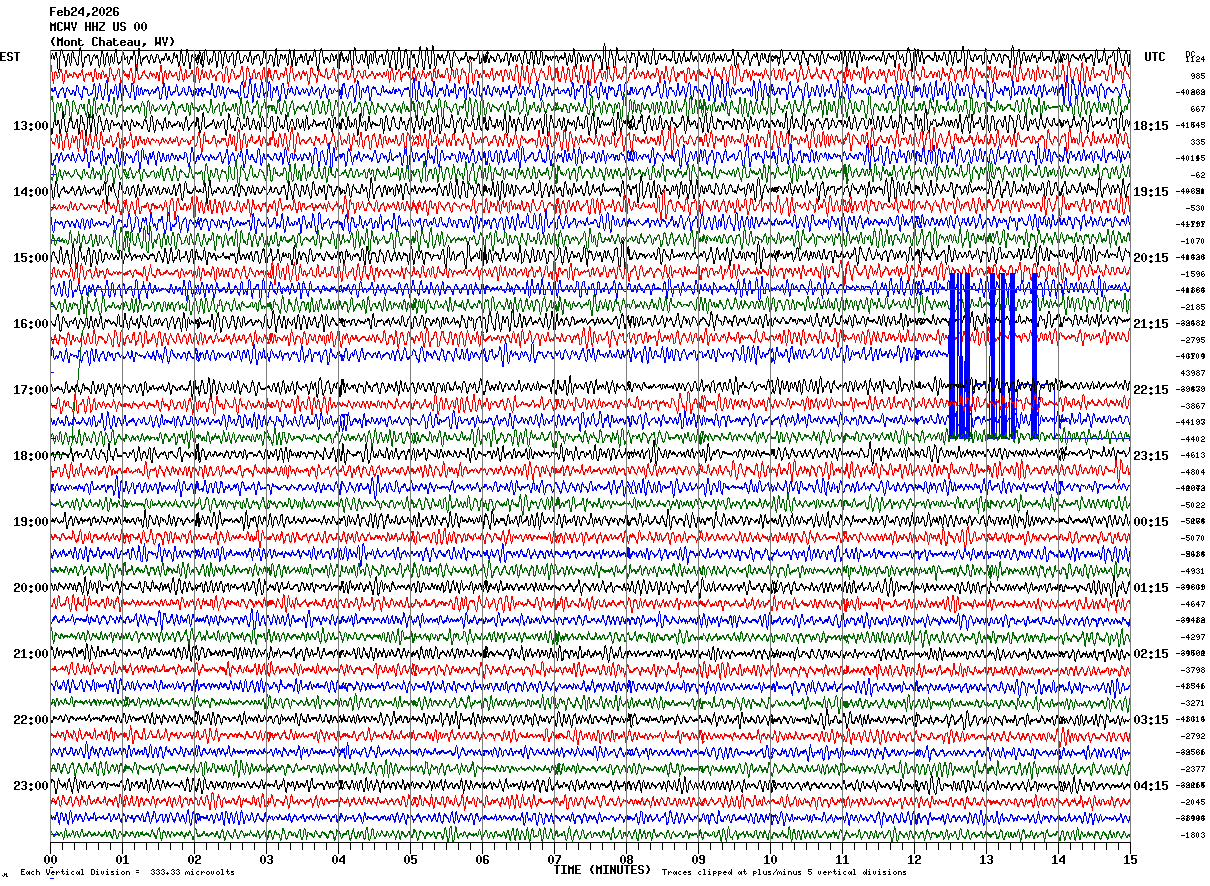This screenshot has width=1210, height=886.
Task: Click the 04:15 UTC time label
Action: [x=1151, y=786]
